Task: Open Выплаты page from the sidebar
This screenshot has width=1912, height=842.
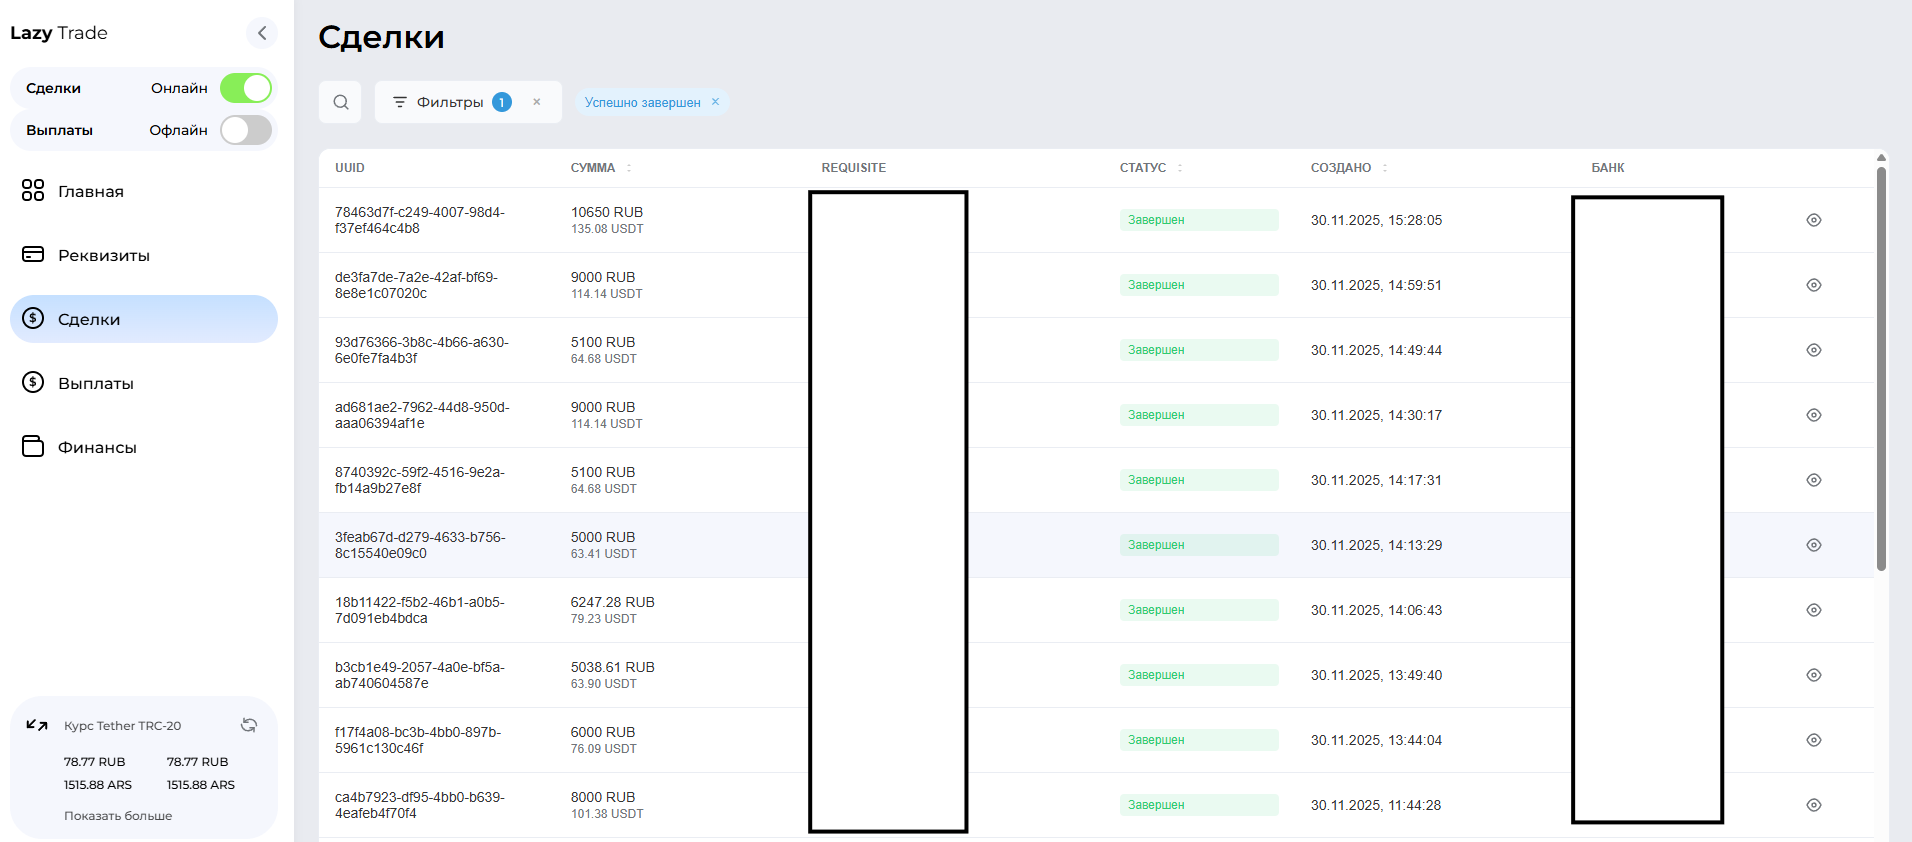Action: (95, 383)
